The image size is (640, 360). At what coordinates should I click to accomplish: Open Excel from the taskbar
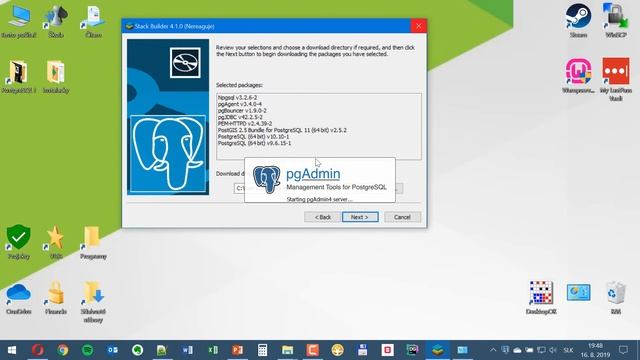pos(213,350)
